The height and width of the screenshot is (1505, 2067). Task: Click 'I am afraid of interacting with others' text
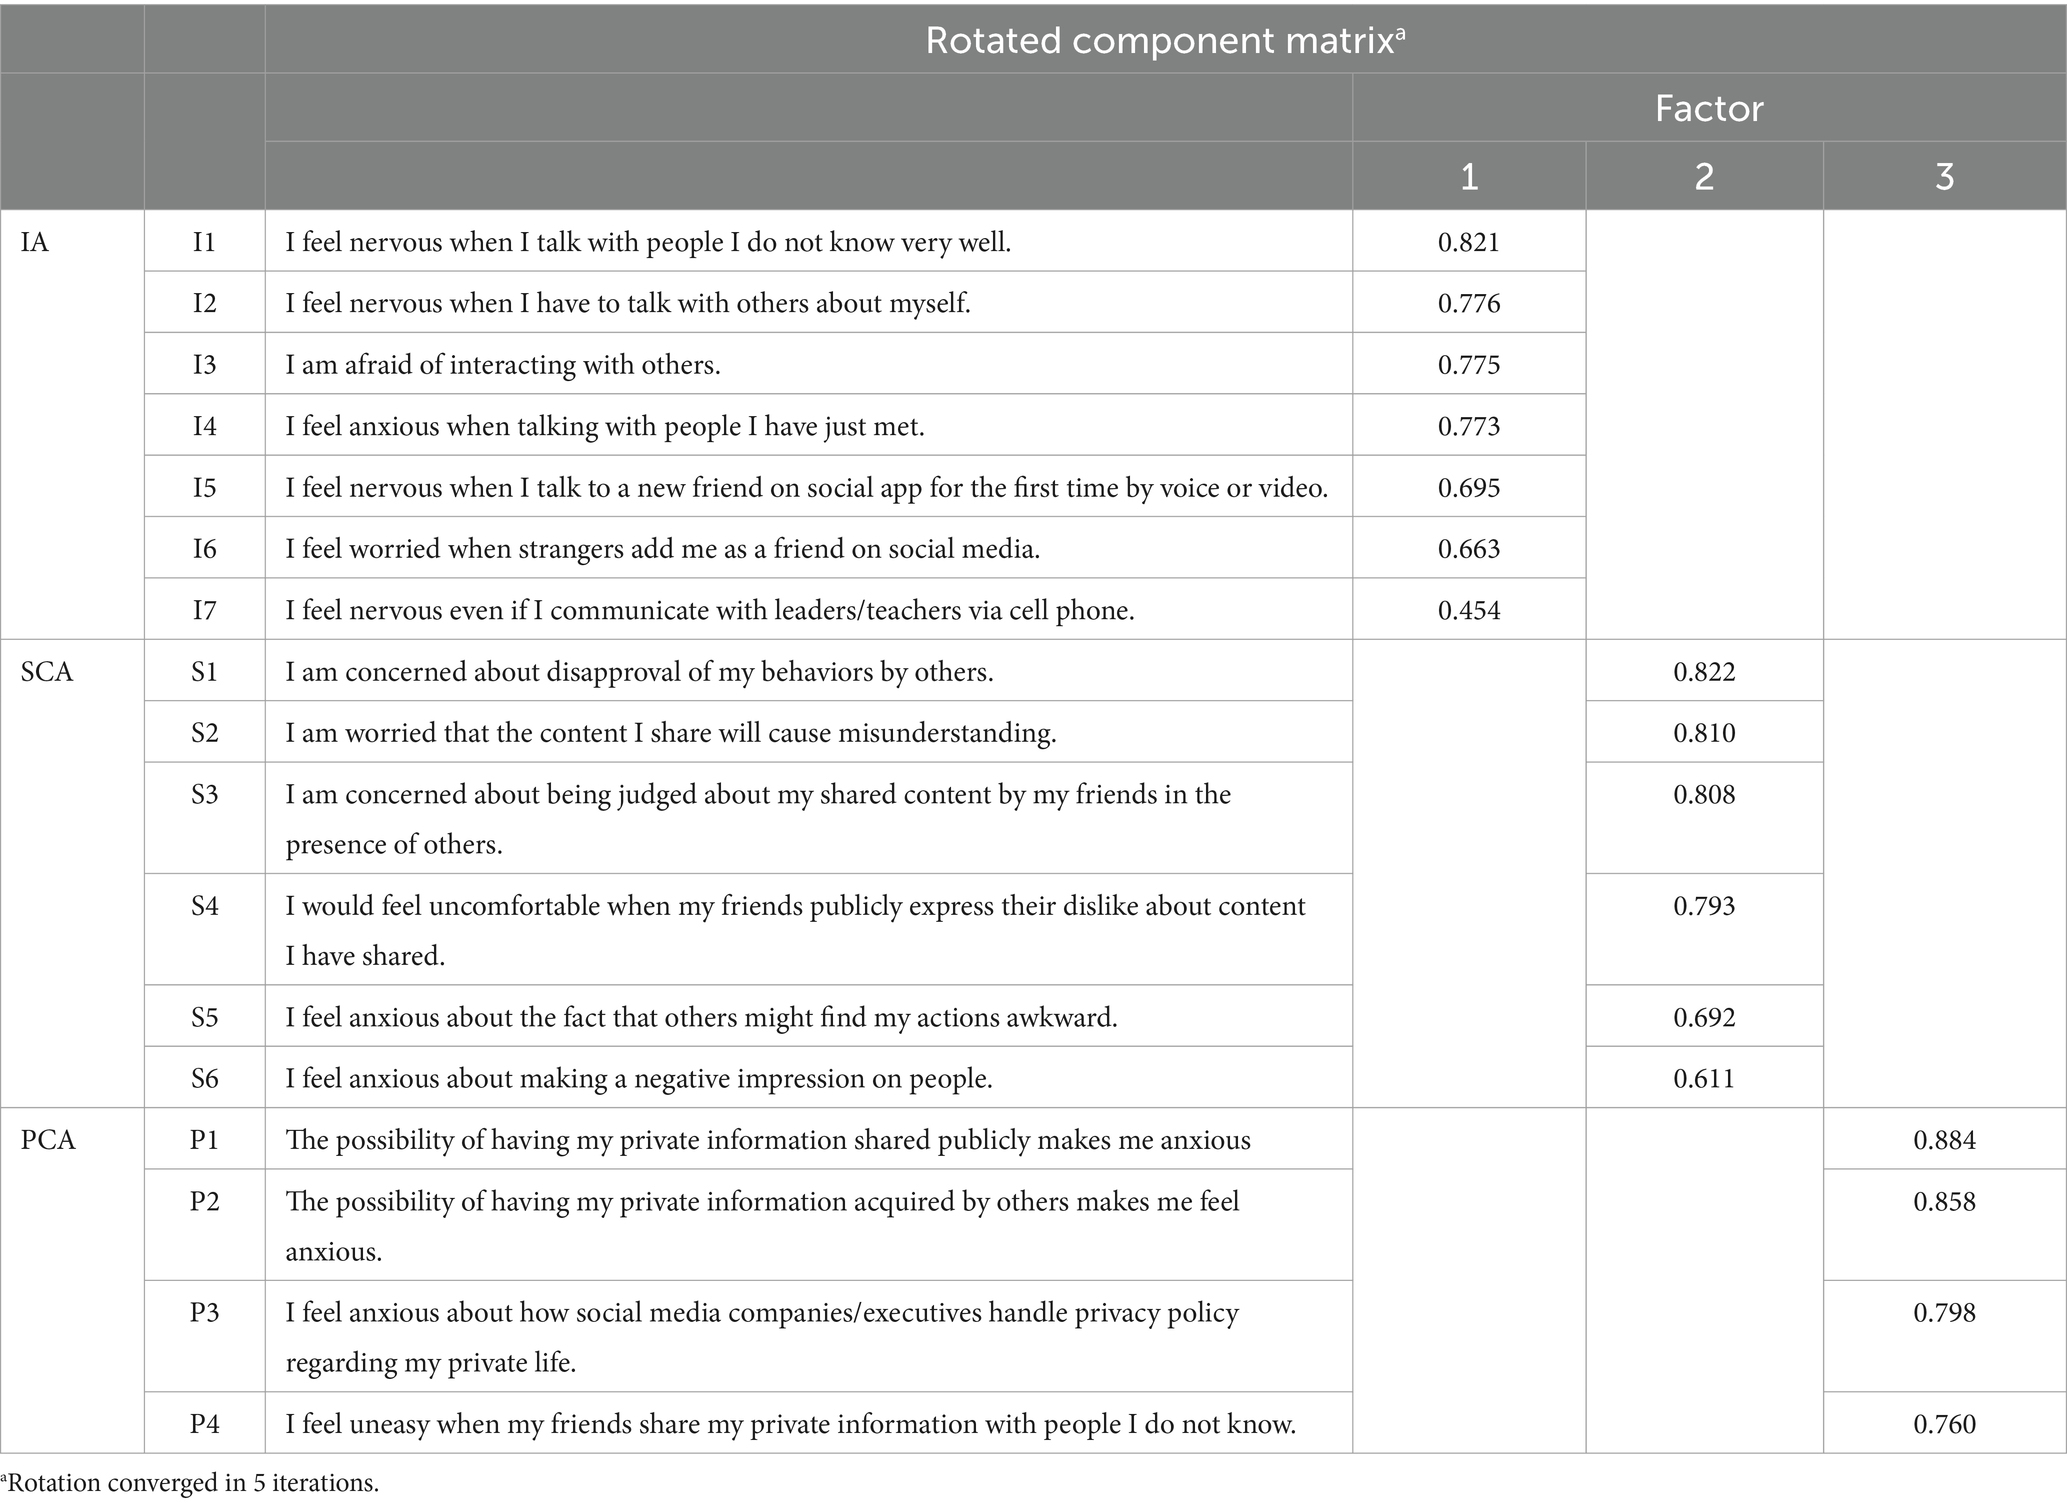click(x=503, y=365)
